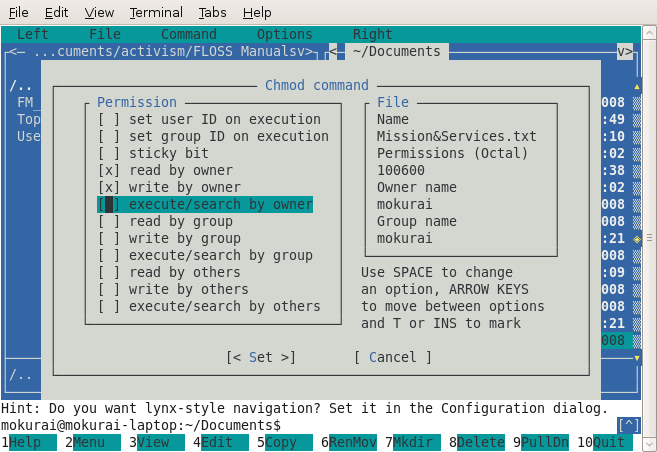Click 2 Menu function key

93,442
